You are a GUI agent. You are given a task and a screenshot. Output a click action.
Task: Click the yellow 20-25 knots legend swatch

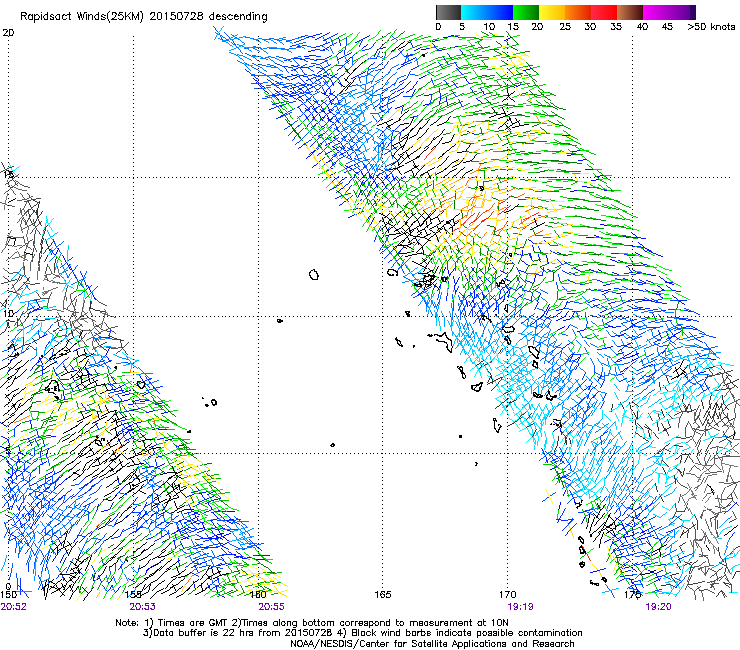click(x=552, y=12)
